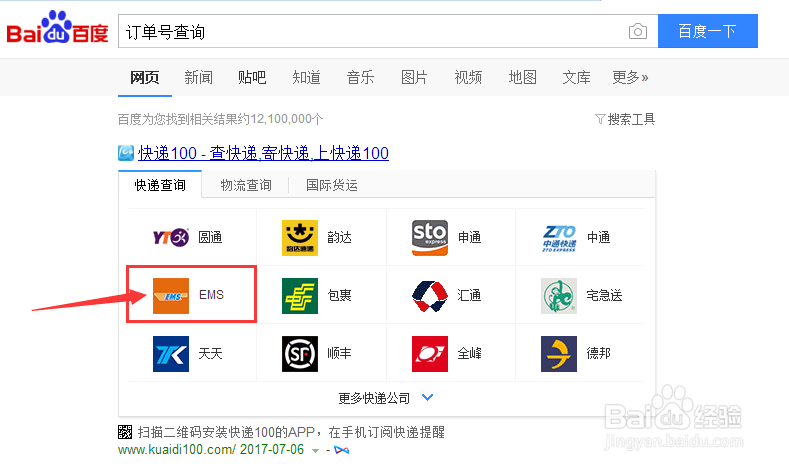Click the sto 申通 courier logo
Viewport: 789px width, 469px height.
pyautogui.click(x=430, y=238)
